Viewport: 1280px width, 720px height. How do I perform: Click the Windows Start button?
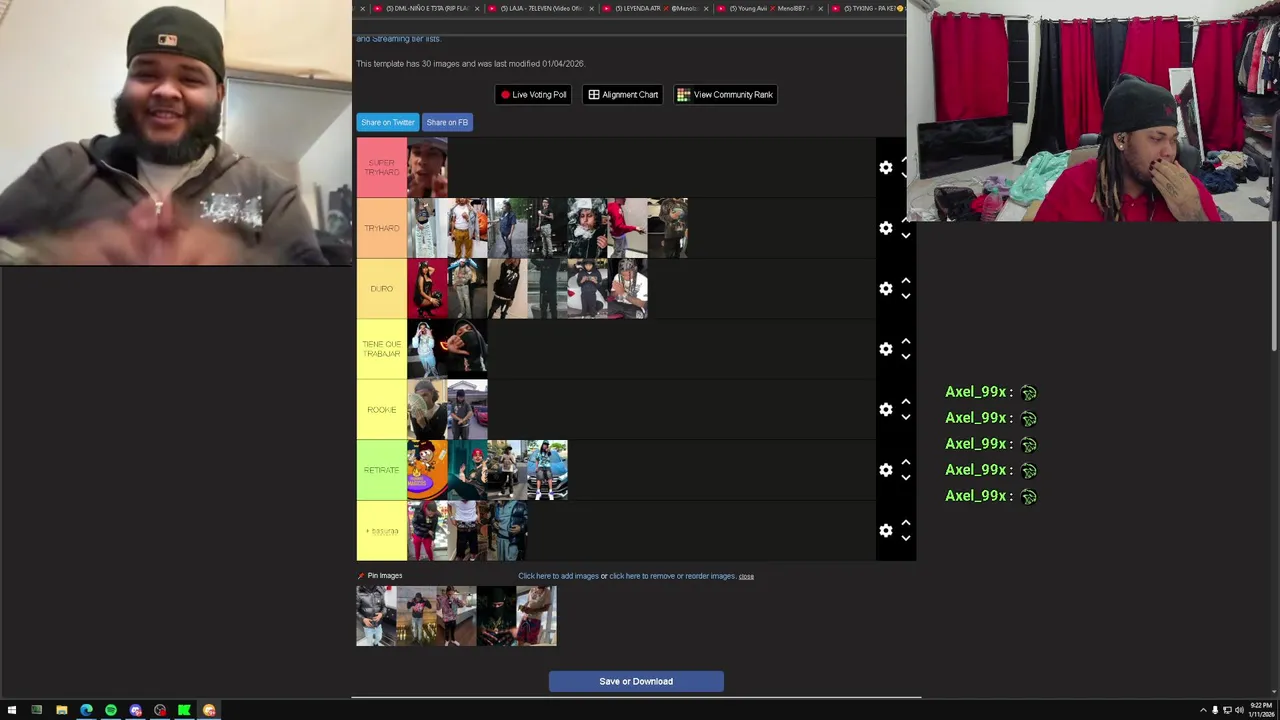[12, 710]
